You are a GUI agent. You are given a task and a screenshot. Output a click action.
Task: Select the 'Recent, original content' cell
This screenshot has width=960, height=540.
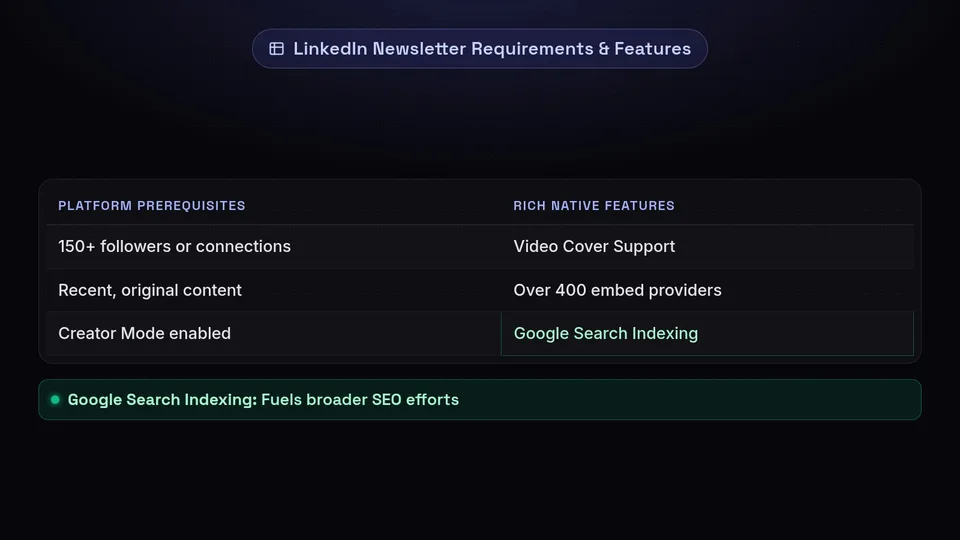[274, 290]
